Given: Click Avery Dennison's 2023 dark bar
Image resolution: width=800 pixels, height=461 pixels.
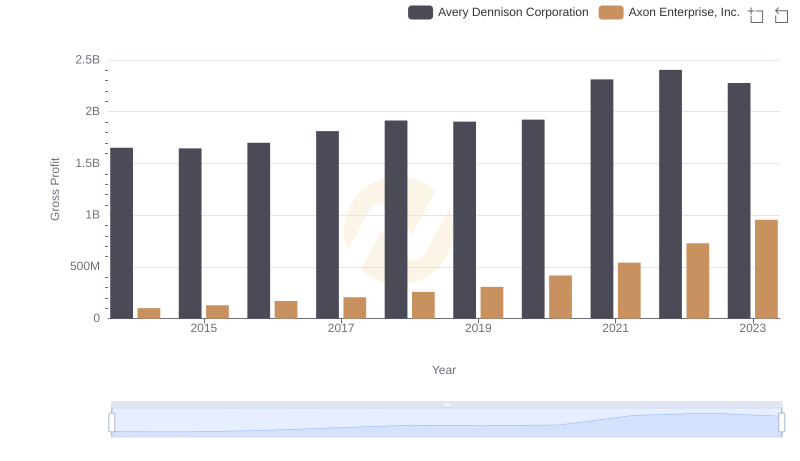Looking at the screenshot, I should pyautogui.click(x=739, y=200).
